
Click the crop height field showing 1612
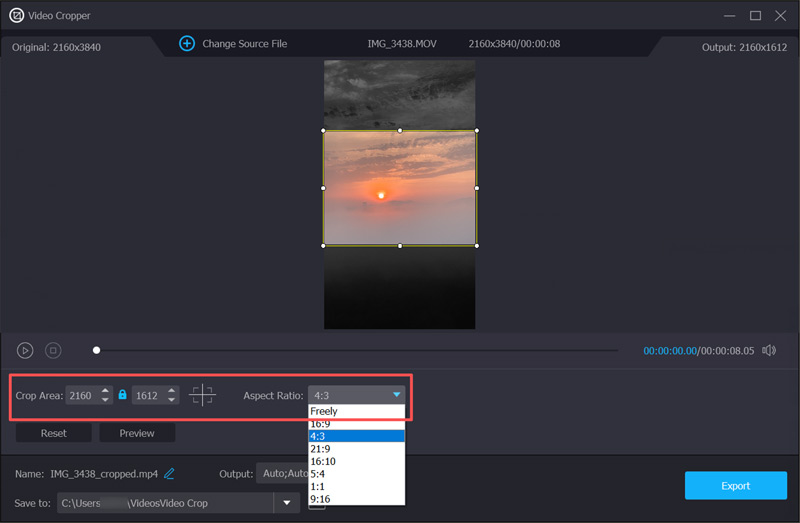click(148, 395)
